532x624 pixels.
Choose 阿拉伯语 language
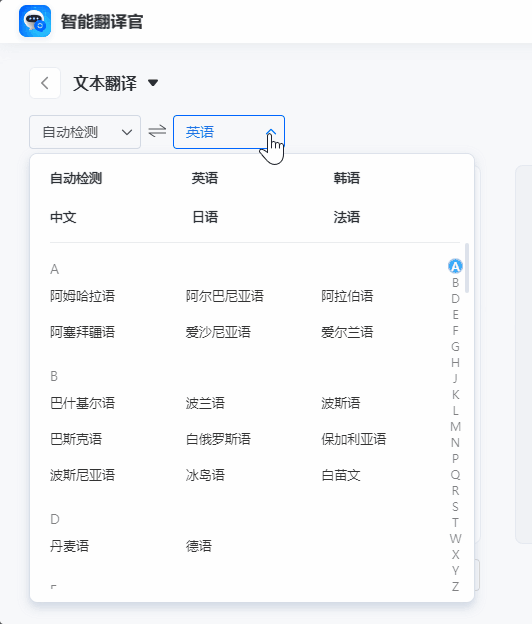tap(347, 296)
